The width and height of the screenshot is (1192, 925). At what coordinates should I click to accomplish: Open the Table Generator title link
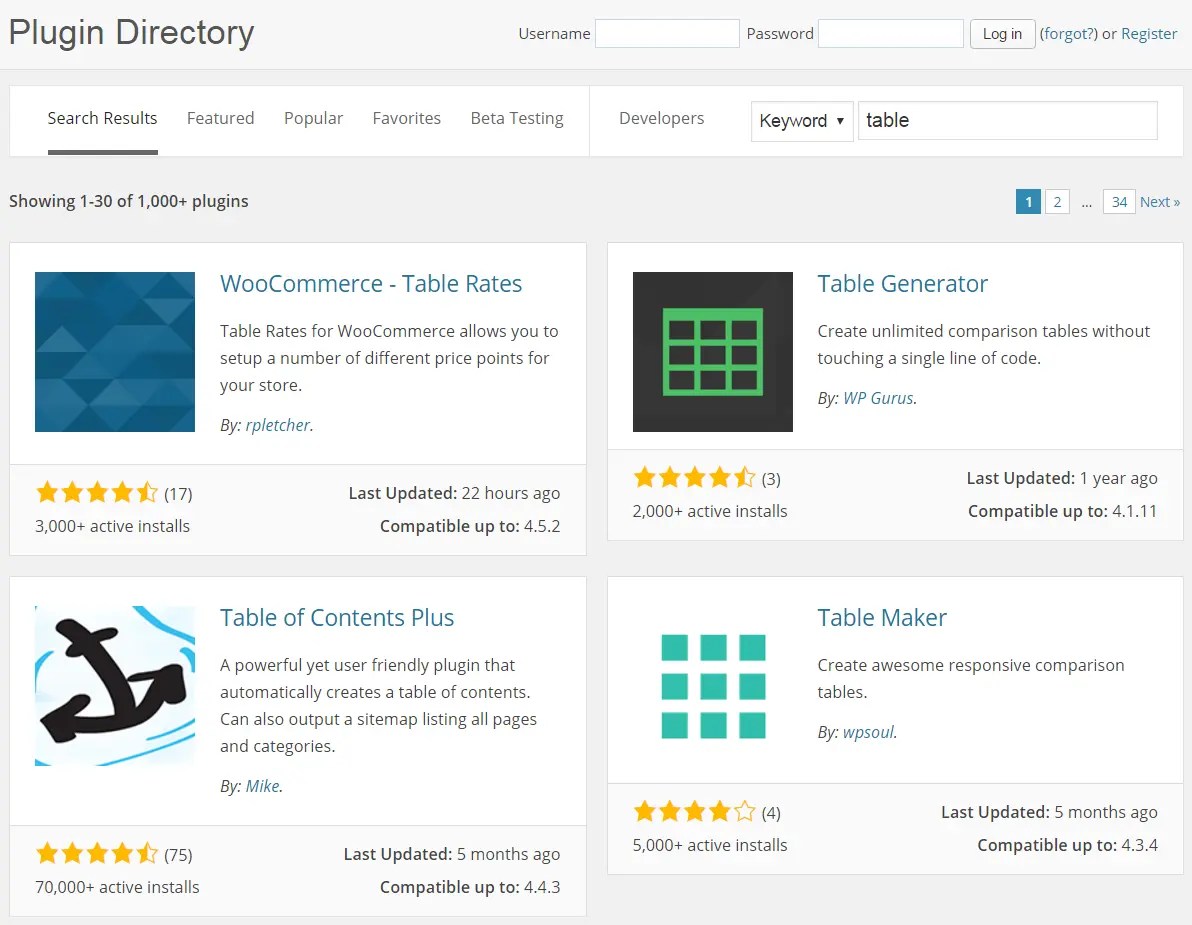point(902,284)
